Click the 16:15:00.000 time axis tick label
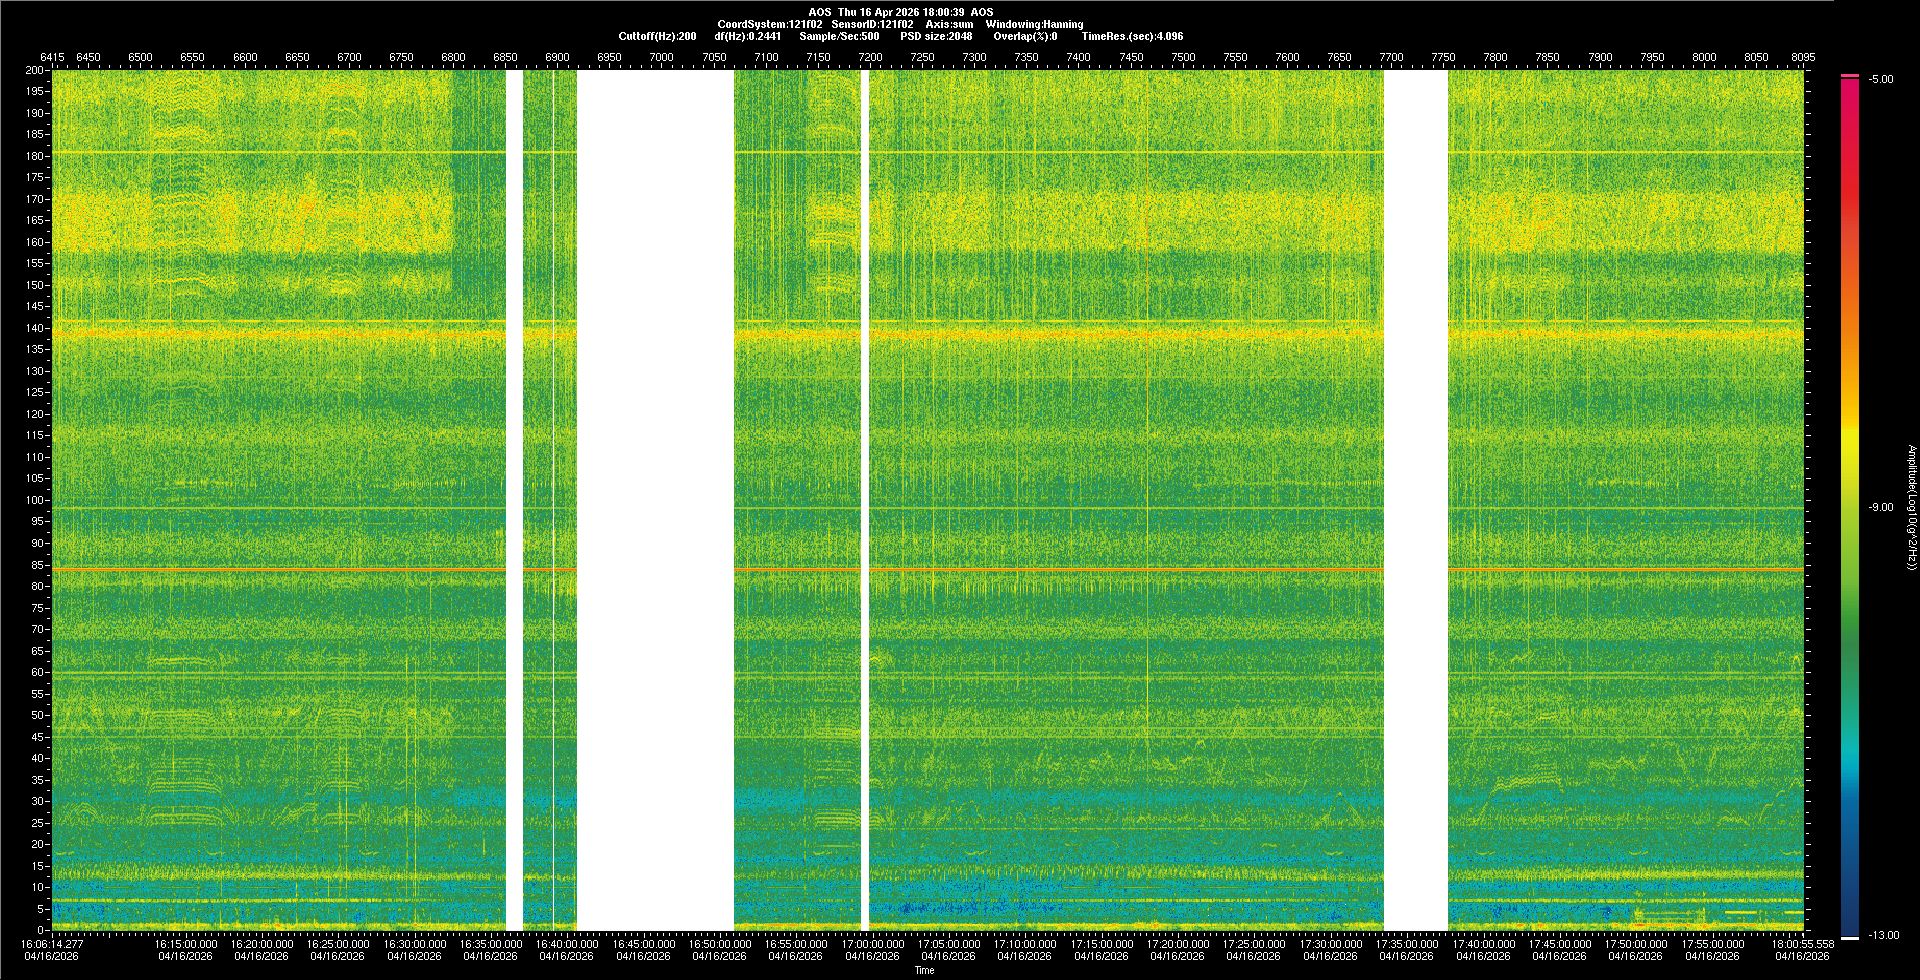This screenshot has height=980, width=1920. pos(185,944)
